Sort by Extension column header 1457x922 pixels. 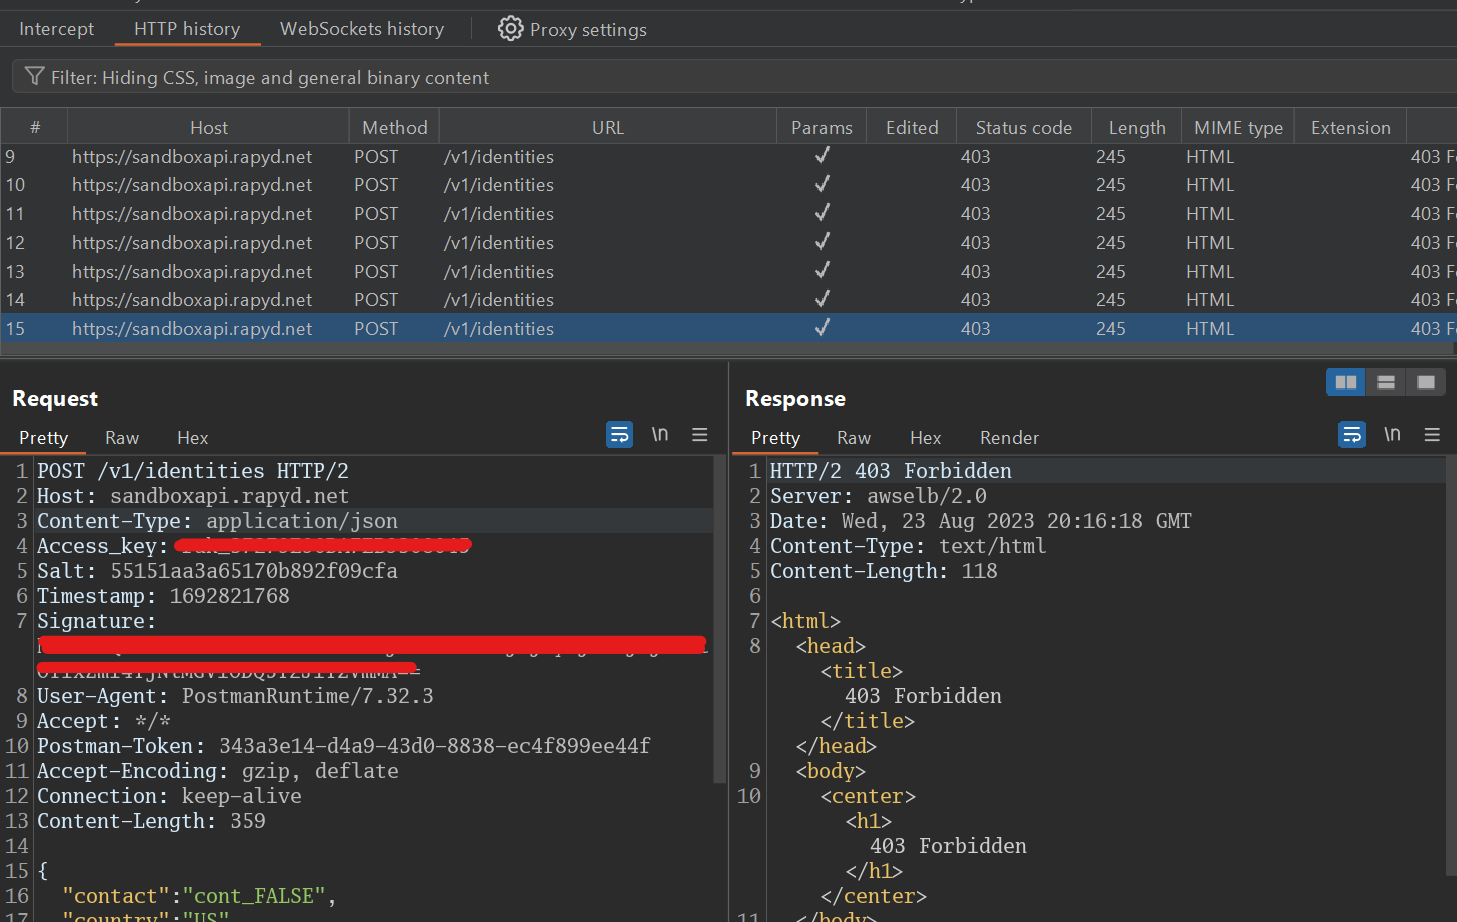[1350, 127]
